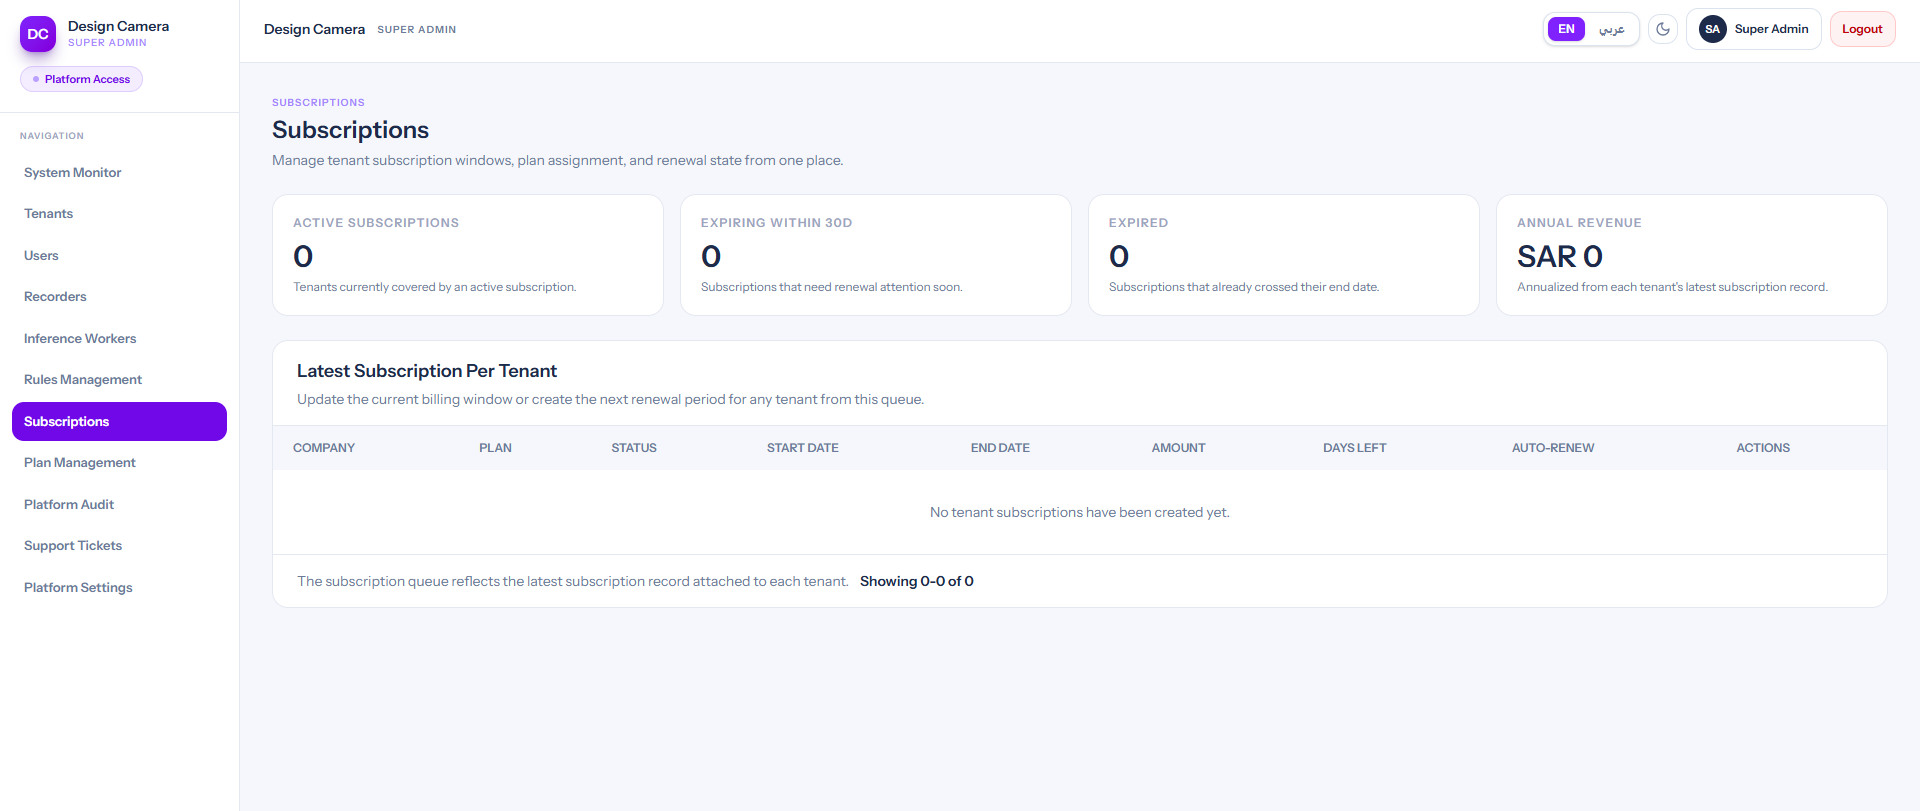Click the Annual Revenue SAR 0 card
This screenshot has width=1920, height=811.
pyautogui.click(x=1692, y=255)
